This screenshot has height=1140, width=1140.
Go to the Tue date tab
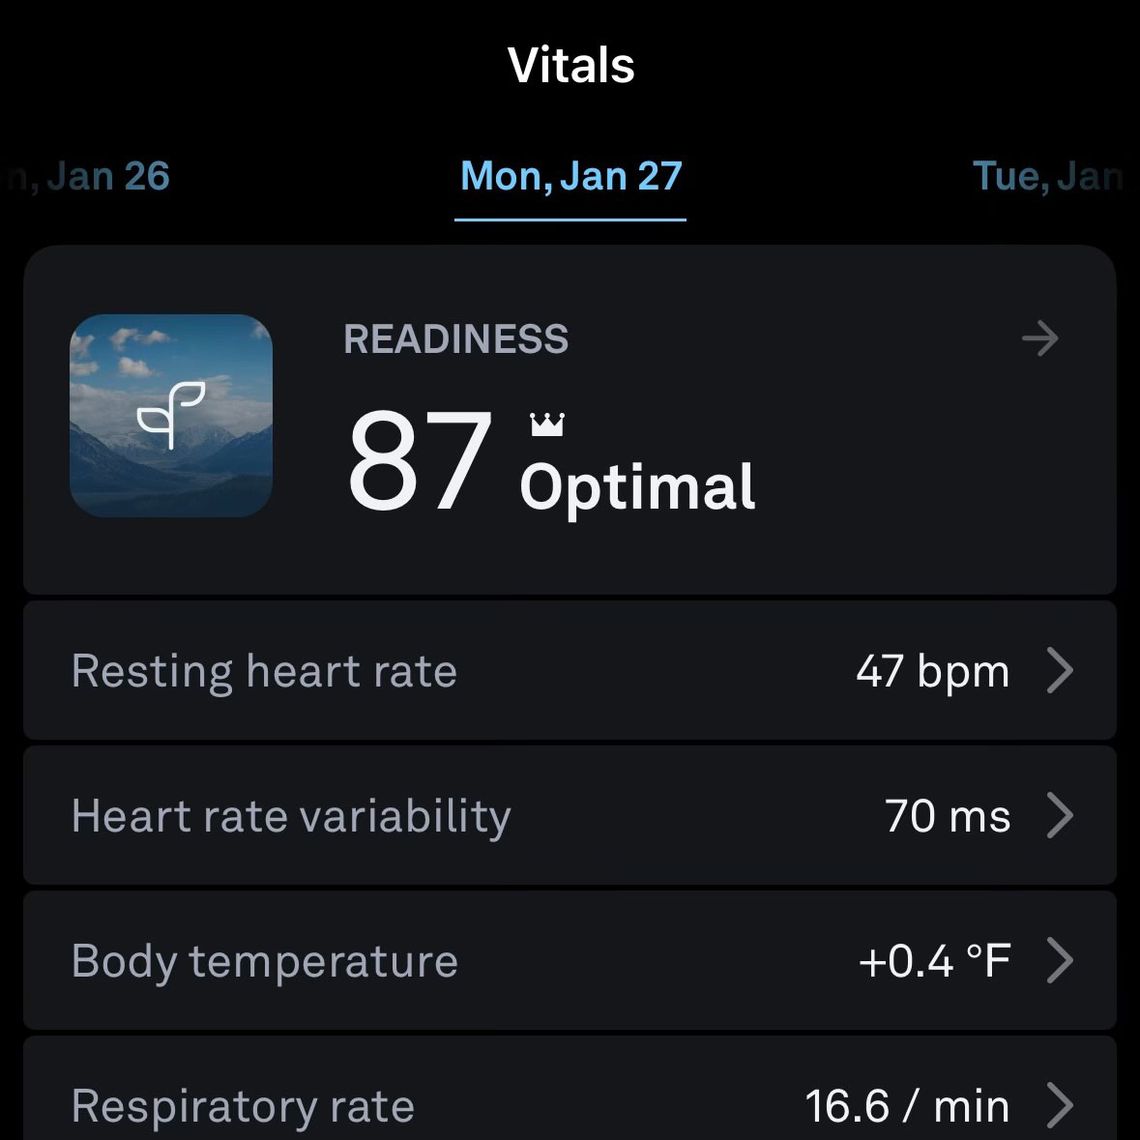tap(1046, 176)
